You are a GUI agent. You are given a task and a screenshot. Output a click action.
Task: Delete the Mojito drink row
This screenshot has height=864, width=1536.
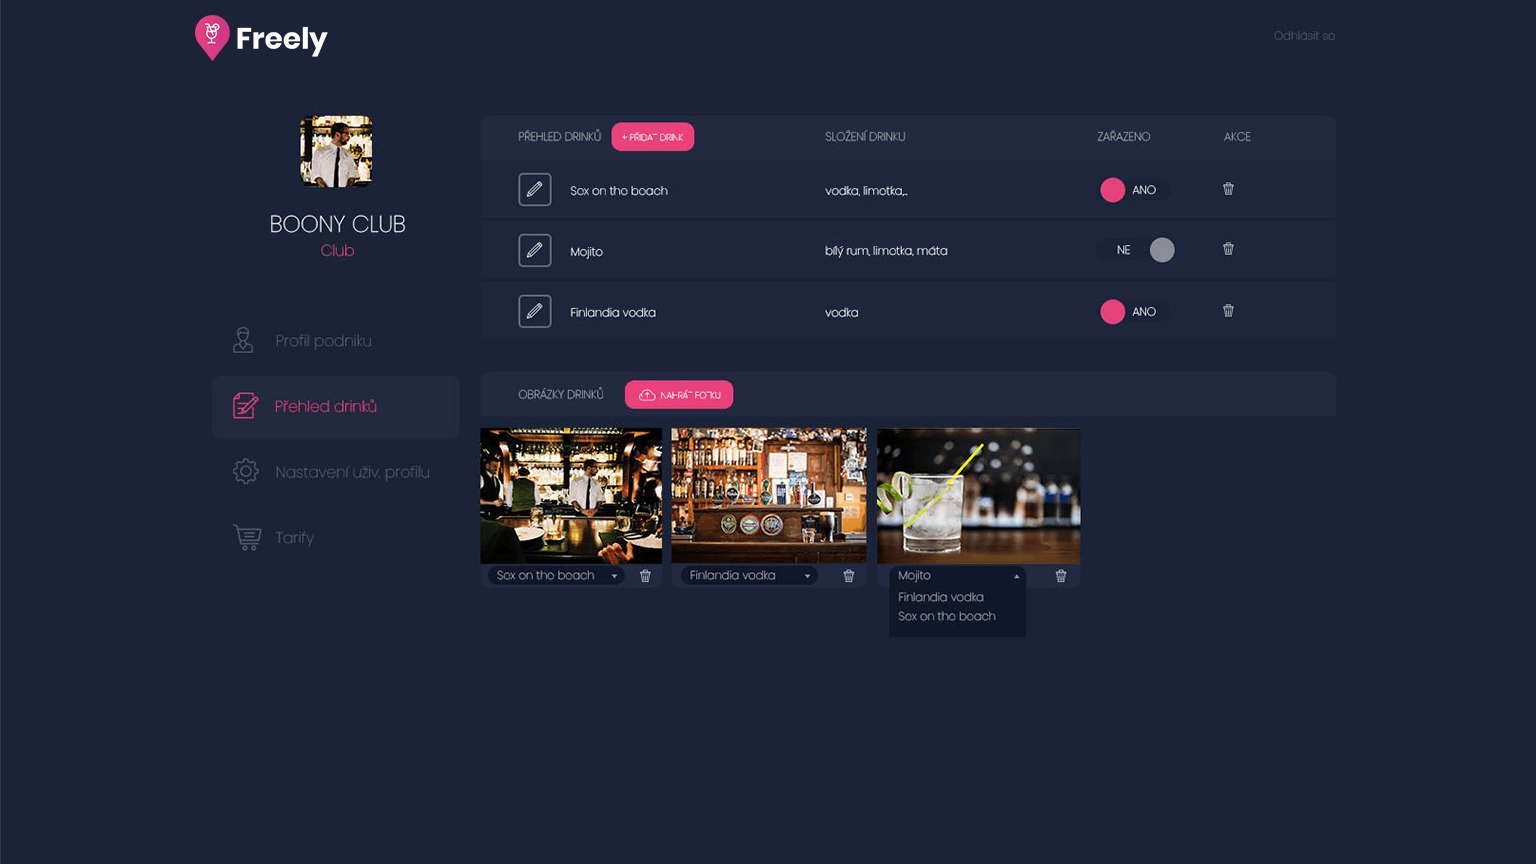(x=1228, y=249)
